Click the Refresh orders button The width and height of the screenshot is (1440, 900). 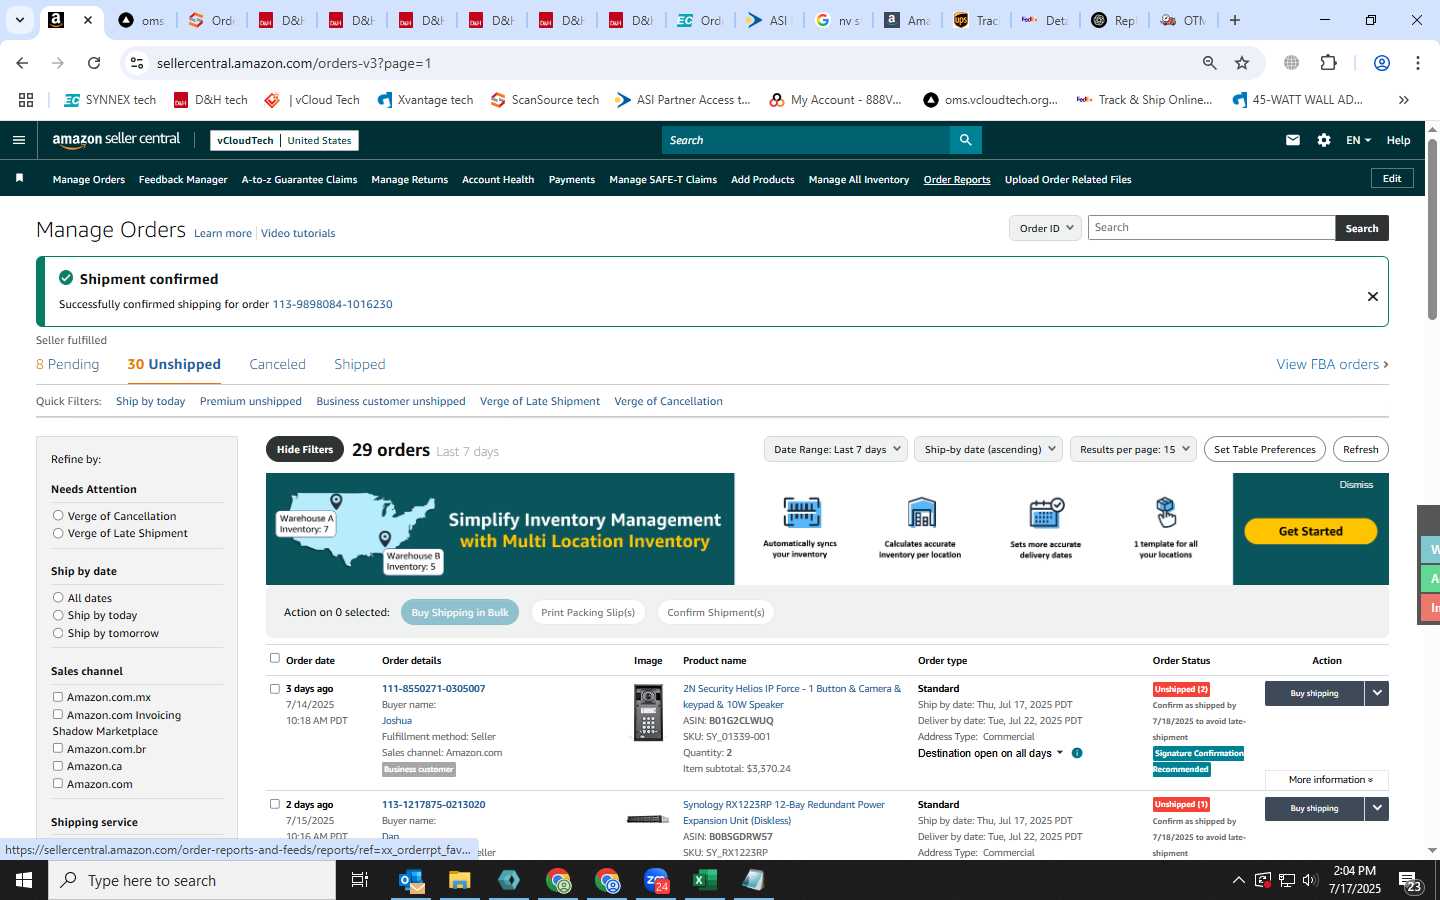[x=1360, y=449]
